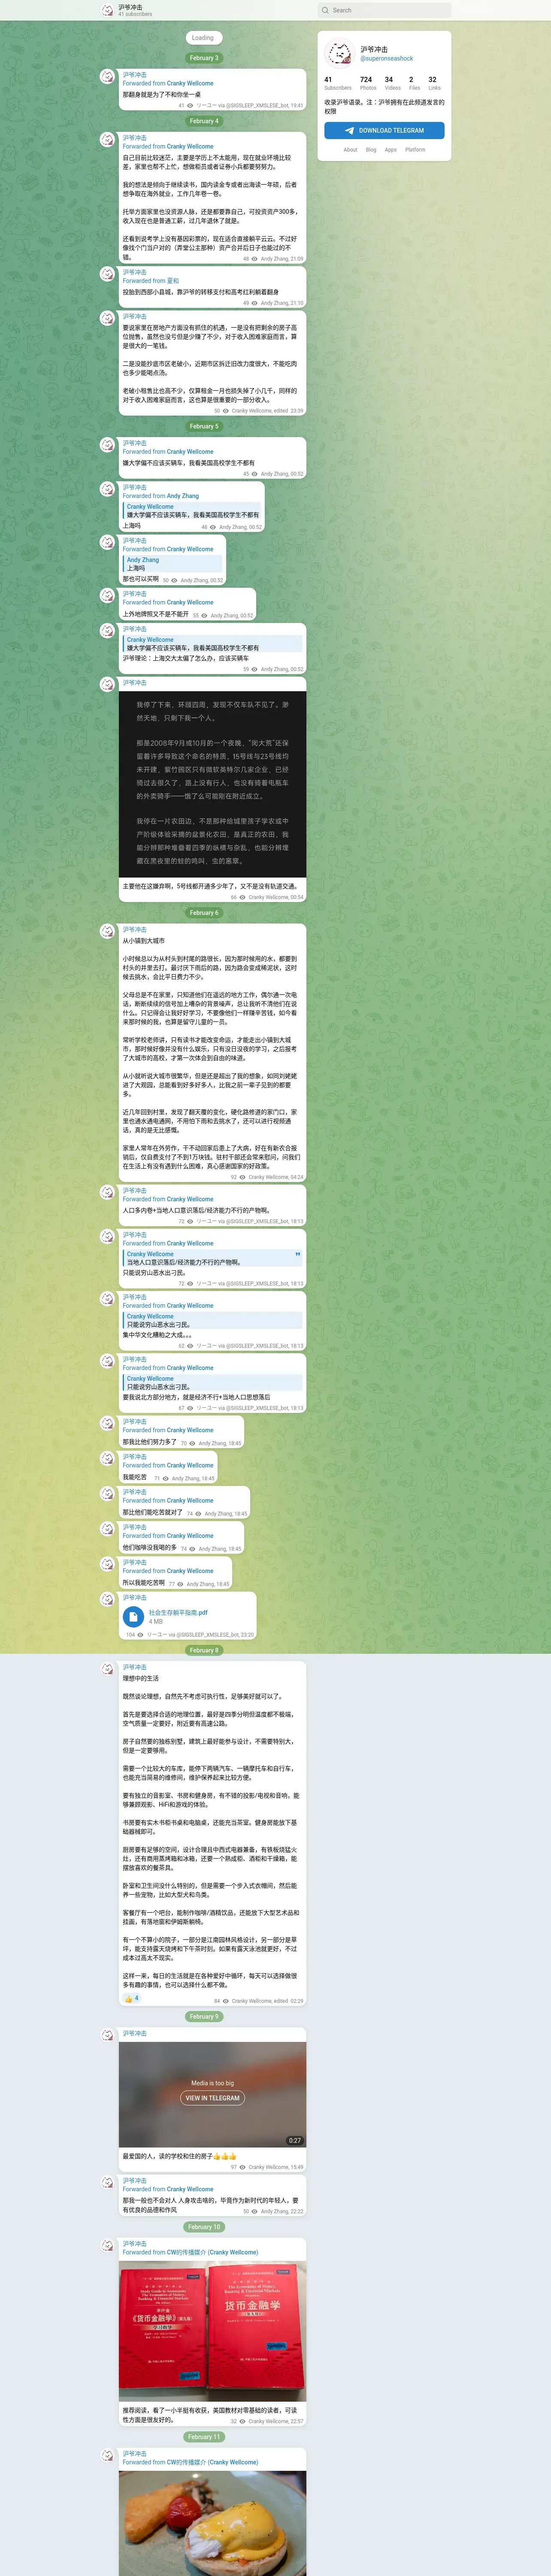
Task: Click the February 10 date badge
Action: (203, 2227)
